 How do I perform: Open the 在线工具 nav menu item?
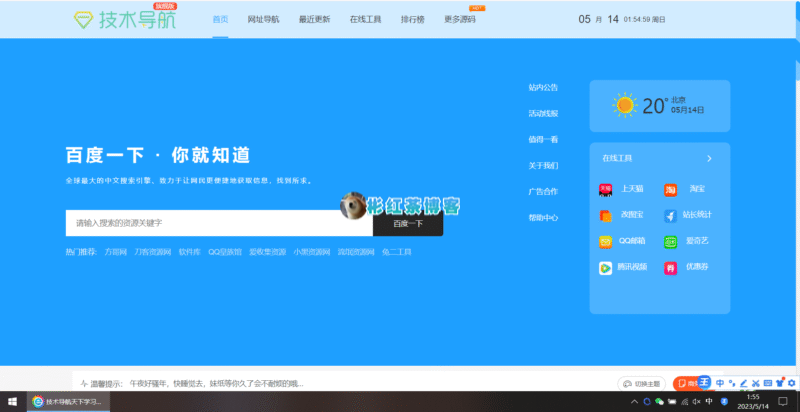coord(365,19)
